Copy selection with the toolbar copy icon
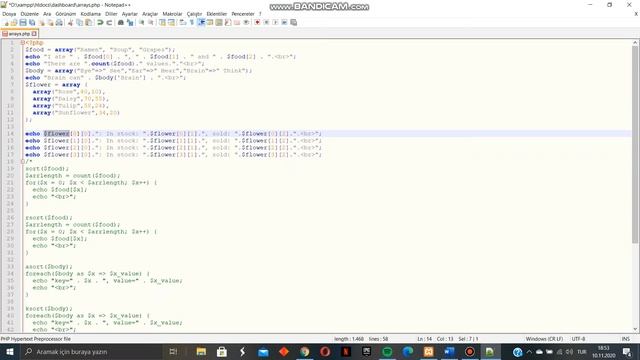640x360 pixels. [79, 22]
